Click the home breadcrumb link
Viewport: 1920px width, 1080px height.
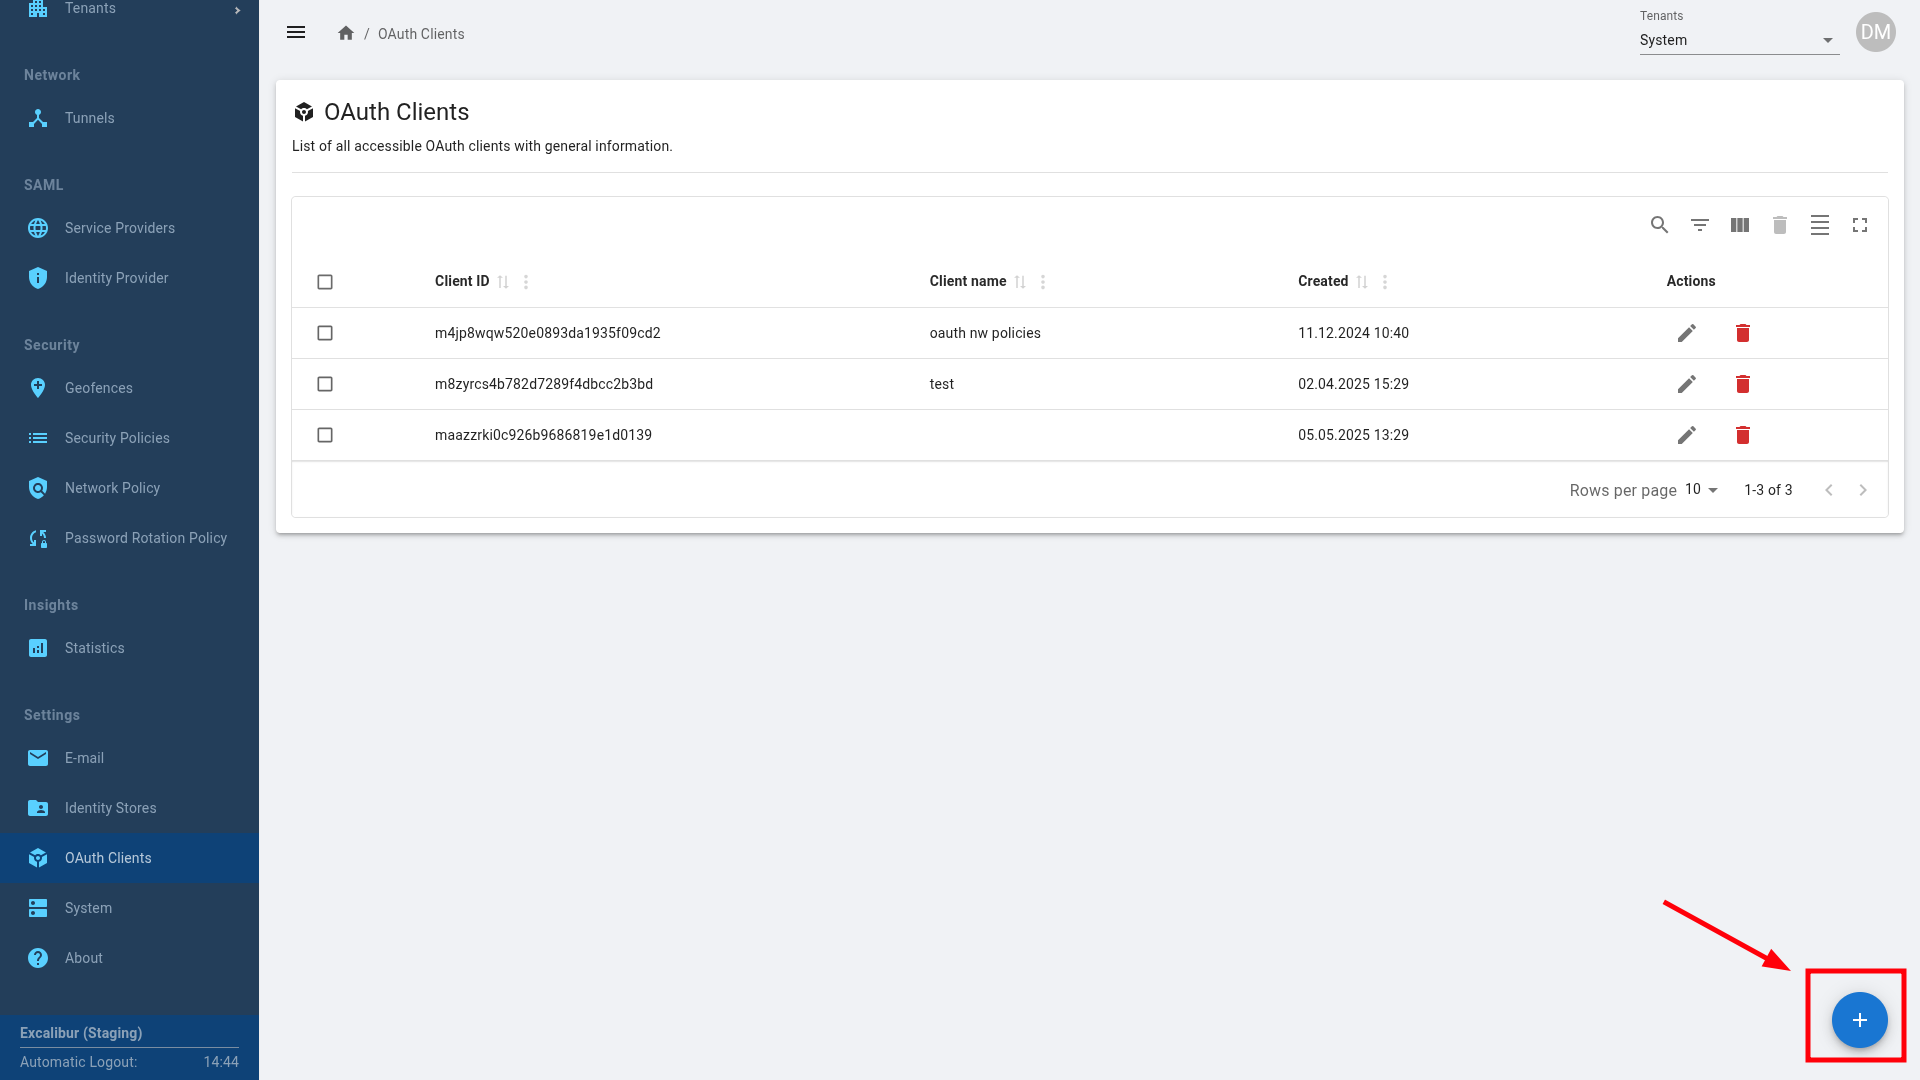point(346,33)
